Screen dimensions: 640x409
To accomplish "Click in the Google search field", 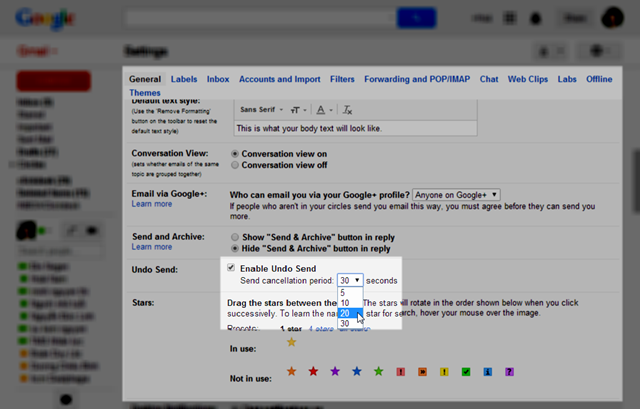I will [x=261, y=18].
